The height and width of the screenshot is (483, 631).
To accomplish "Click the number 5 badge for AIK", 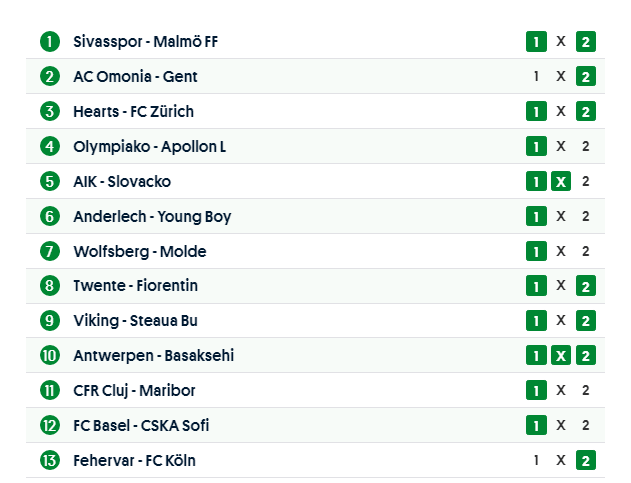I will pyautogui.click(x=50, y=181).
